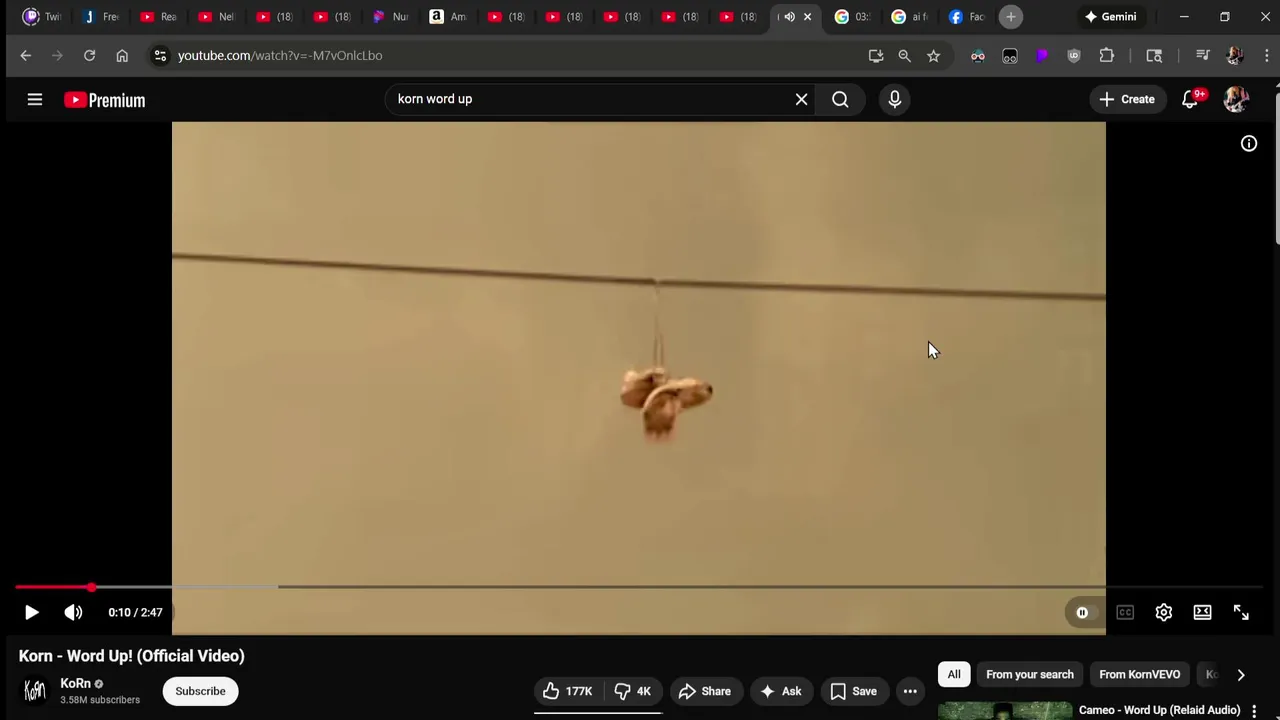Screen dimensions: 1280x720
Task: Subscribe to the KoRn channel
Action: (x=200, y=691)
